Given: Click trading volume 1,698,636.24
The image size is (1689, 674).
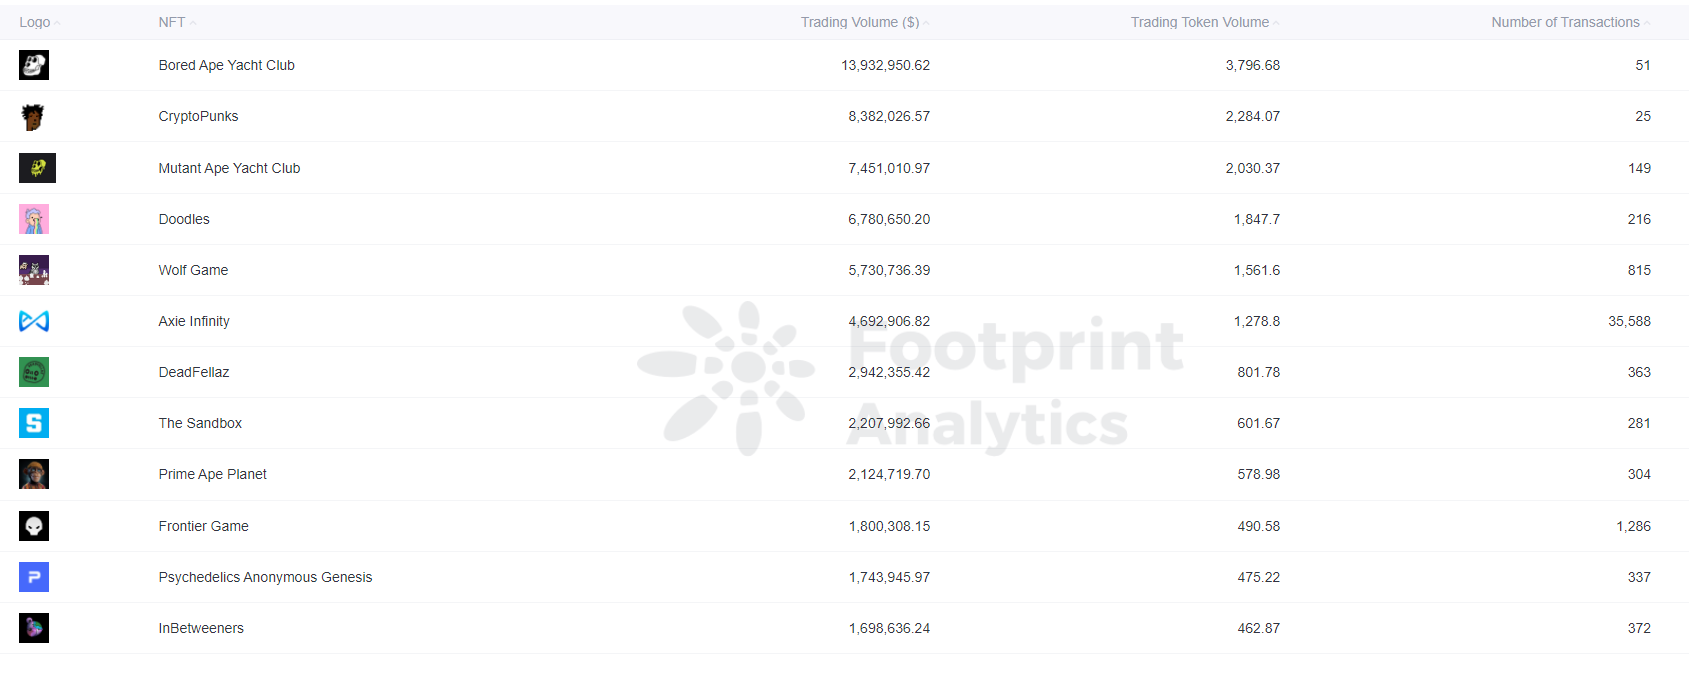Looking at the screenshot, I should click(889, 628).
